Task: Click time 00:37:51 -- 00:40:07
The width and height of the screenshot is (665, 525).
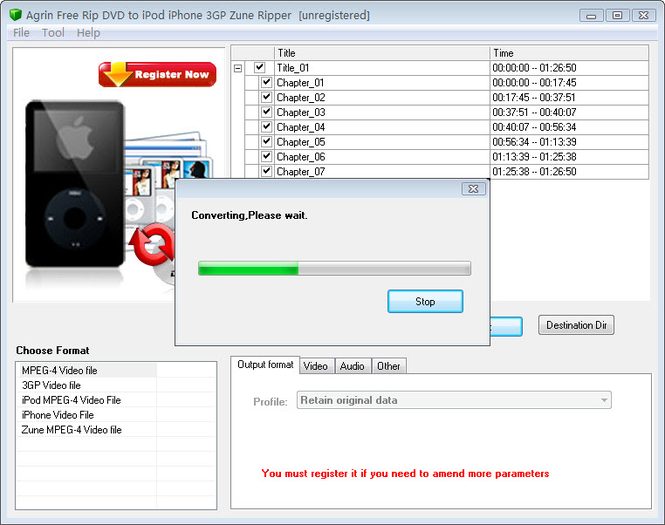Action: (x=534, y=112)
